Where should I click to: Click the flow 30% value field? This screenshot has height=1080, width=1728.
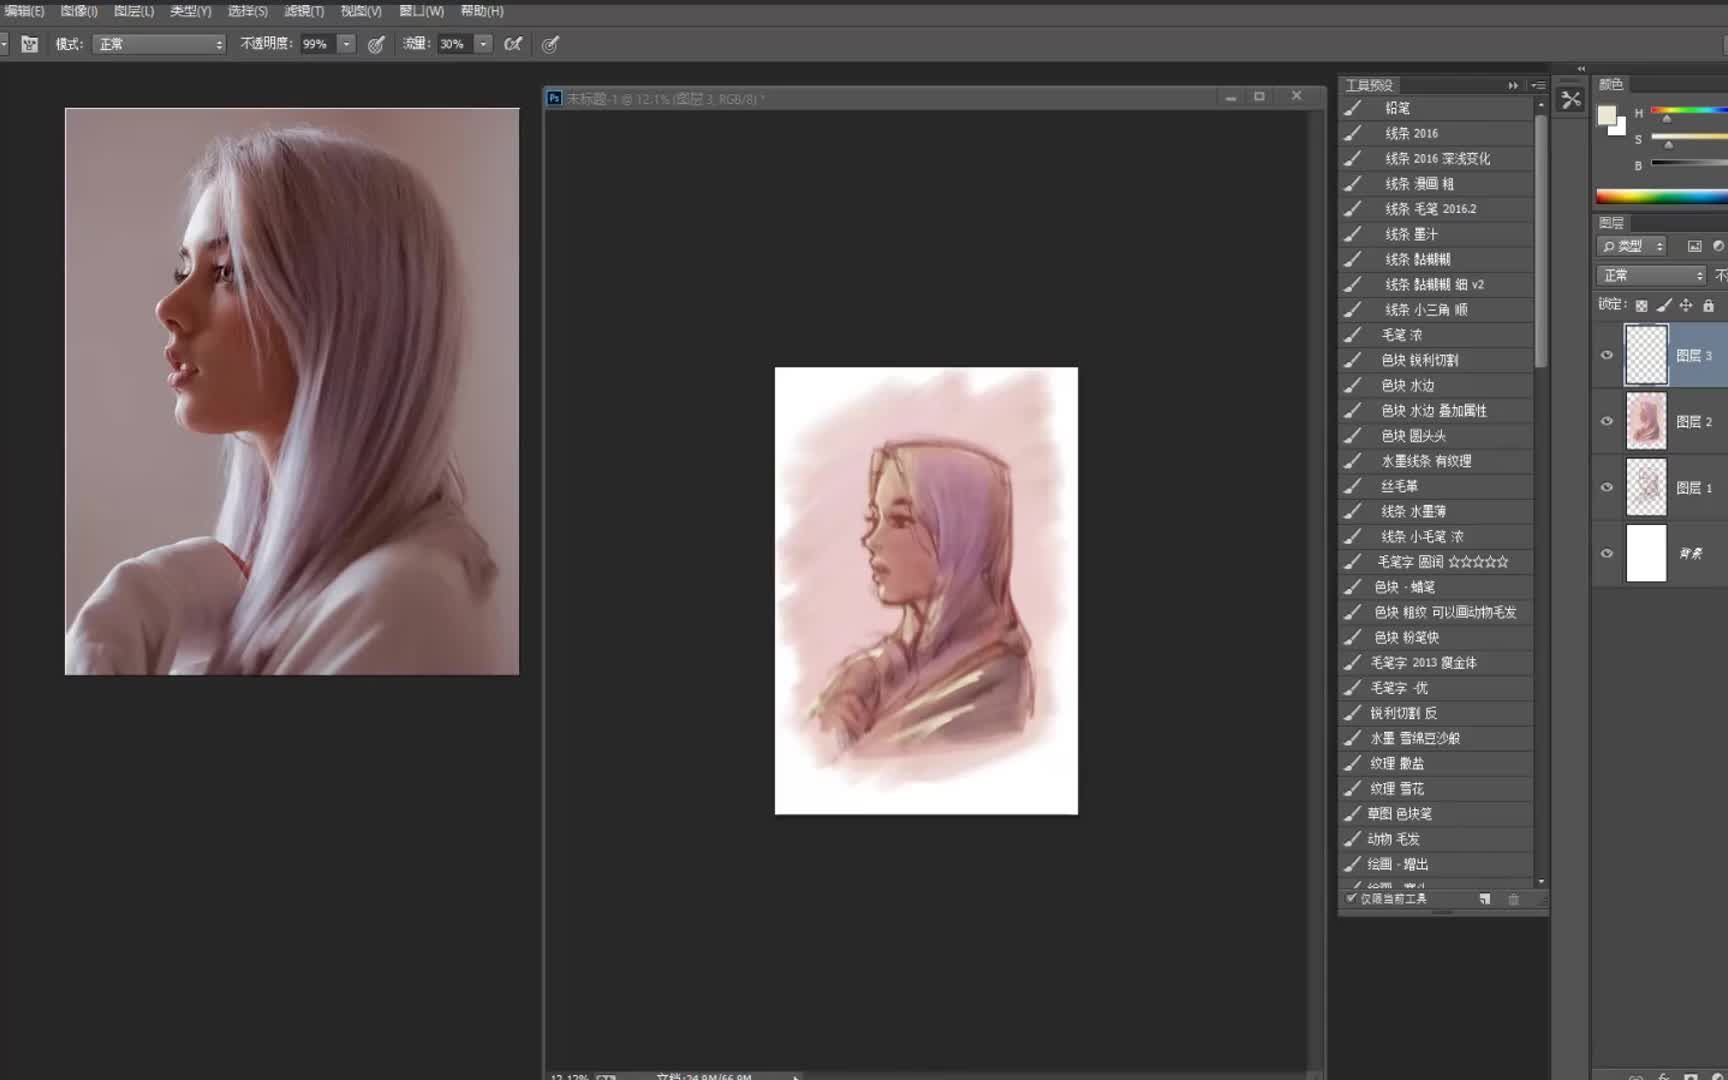pos(455,44)
